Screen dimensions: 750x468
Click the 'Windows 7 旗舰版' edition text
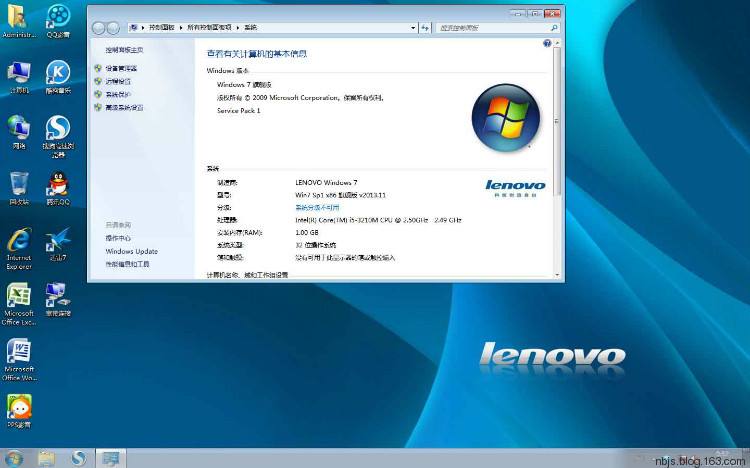pos(244,85)
